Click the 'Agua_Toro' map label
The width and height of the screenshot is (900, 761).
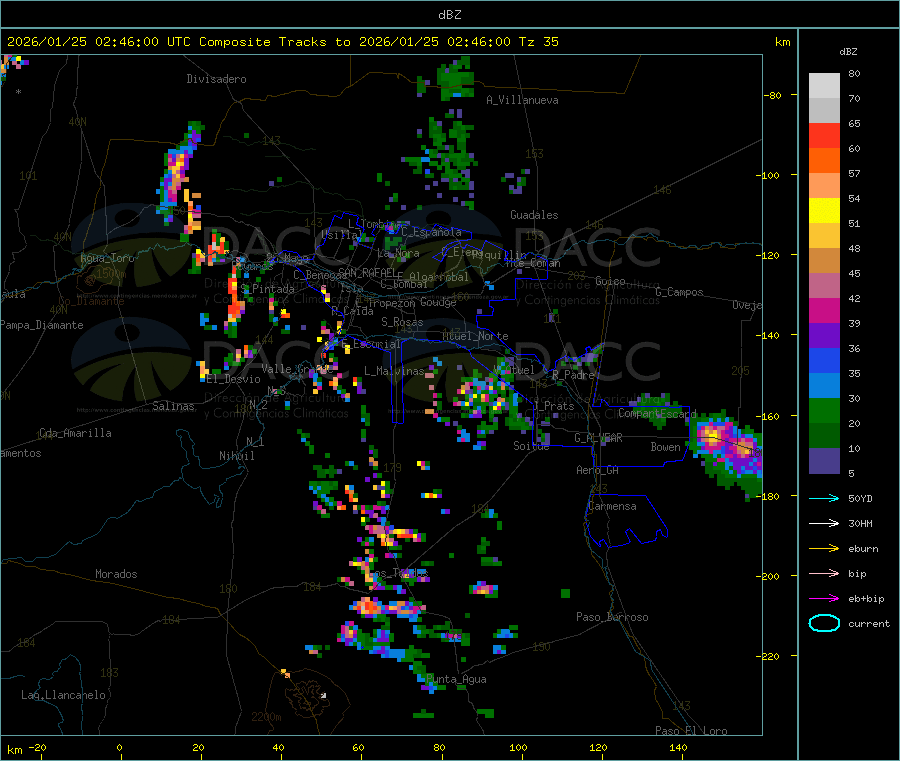point(107,258)
